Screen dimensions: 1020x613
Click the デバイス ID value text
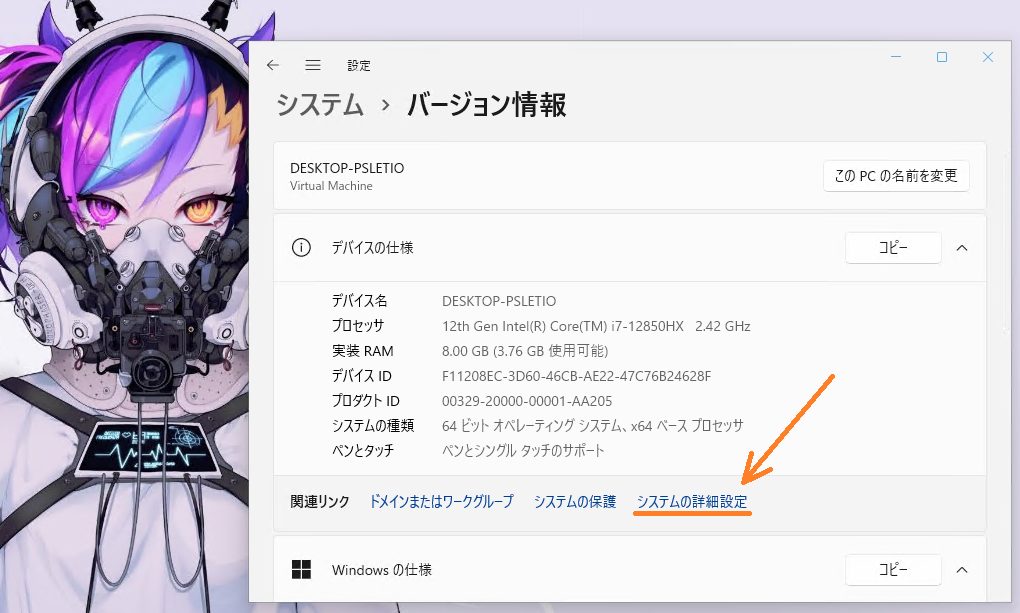pos(576,376)
